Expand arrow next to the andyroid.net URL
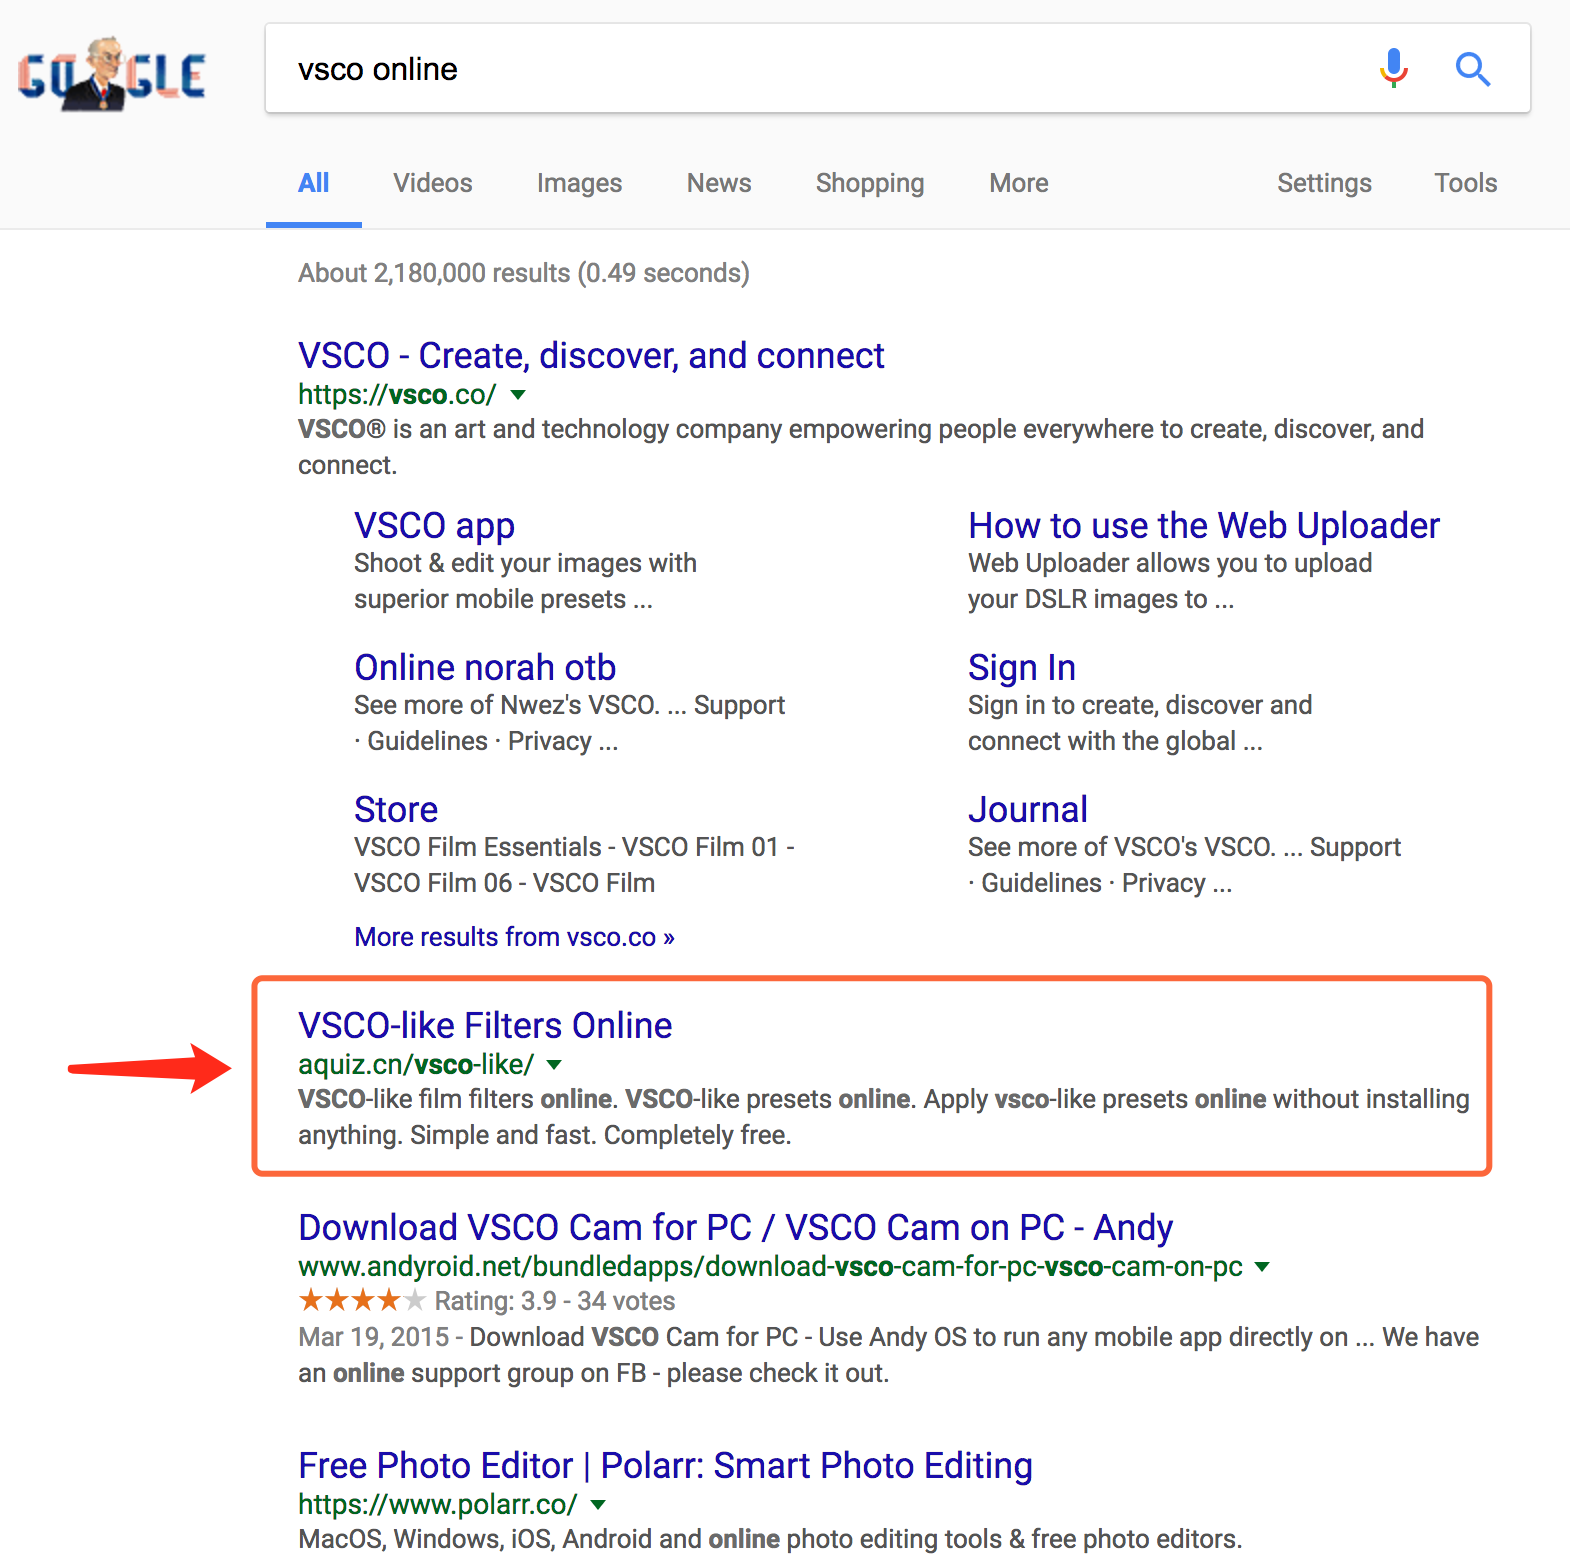1570x1568 pixels. [x=1262, y=1267]
